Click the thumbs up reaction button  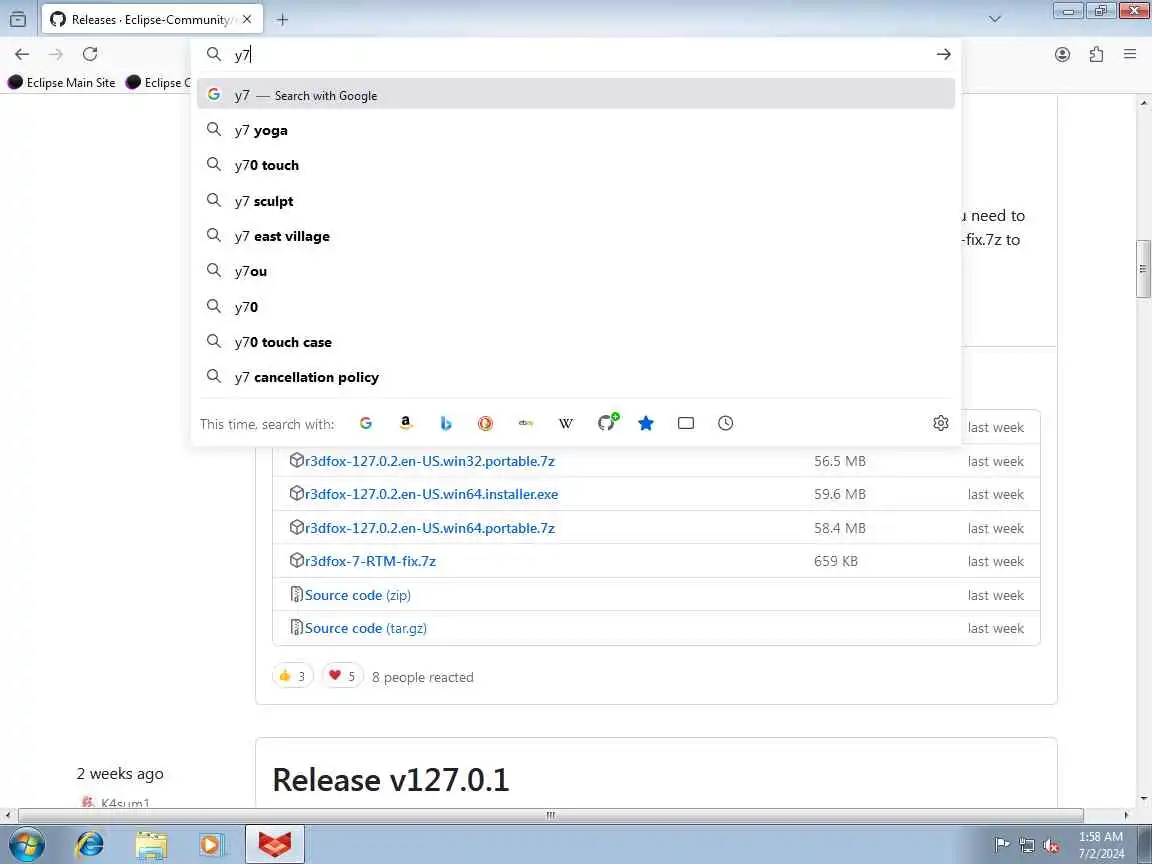pyautogui.click(x=292, y=676)
